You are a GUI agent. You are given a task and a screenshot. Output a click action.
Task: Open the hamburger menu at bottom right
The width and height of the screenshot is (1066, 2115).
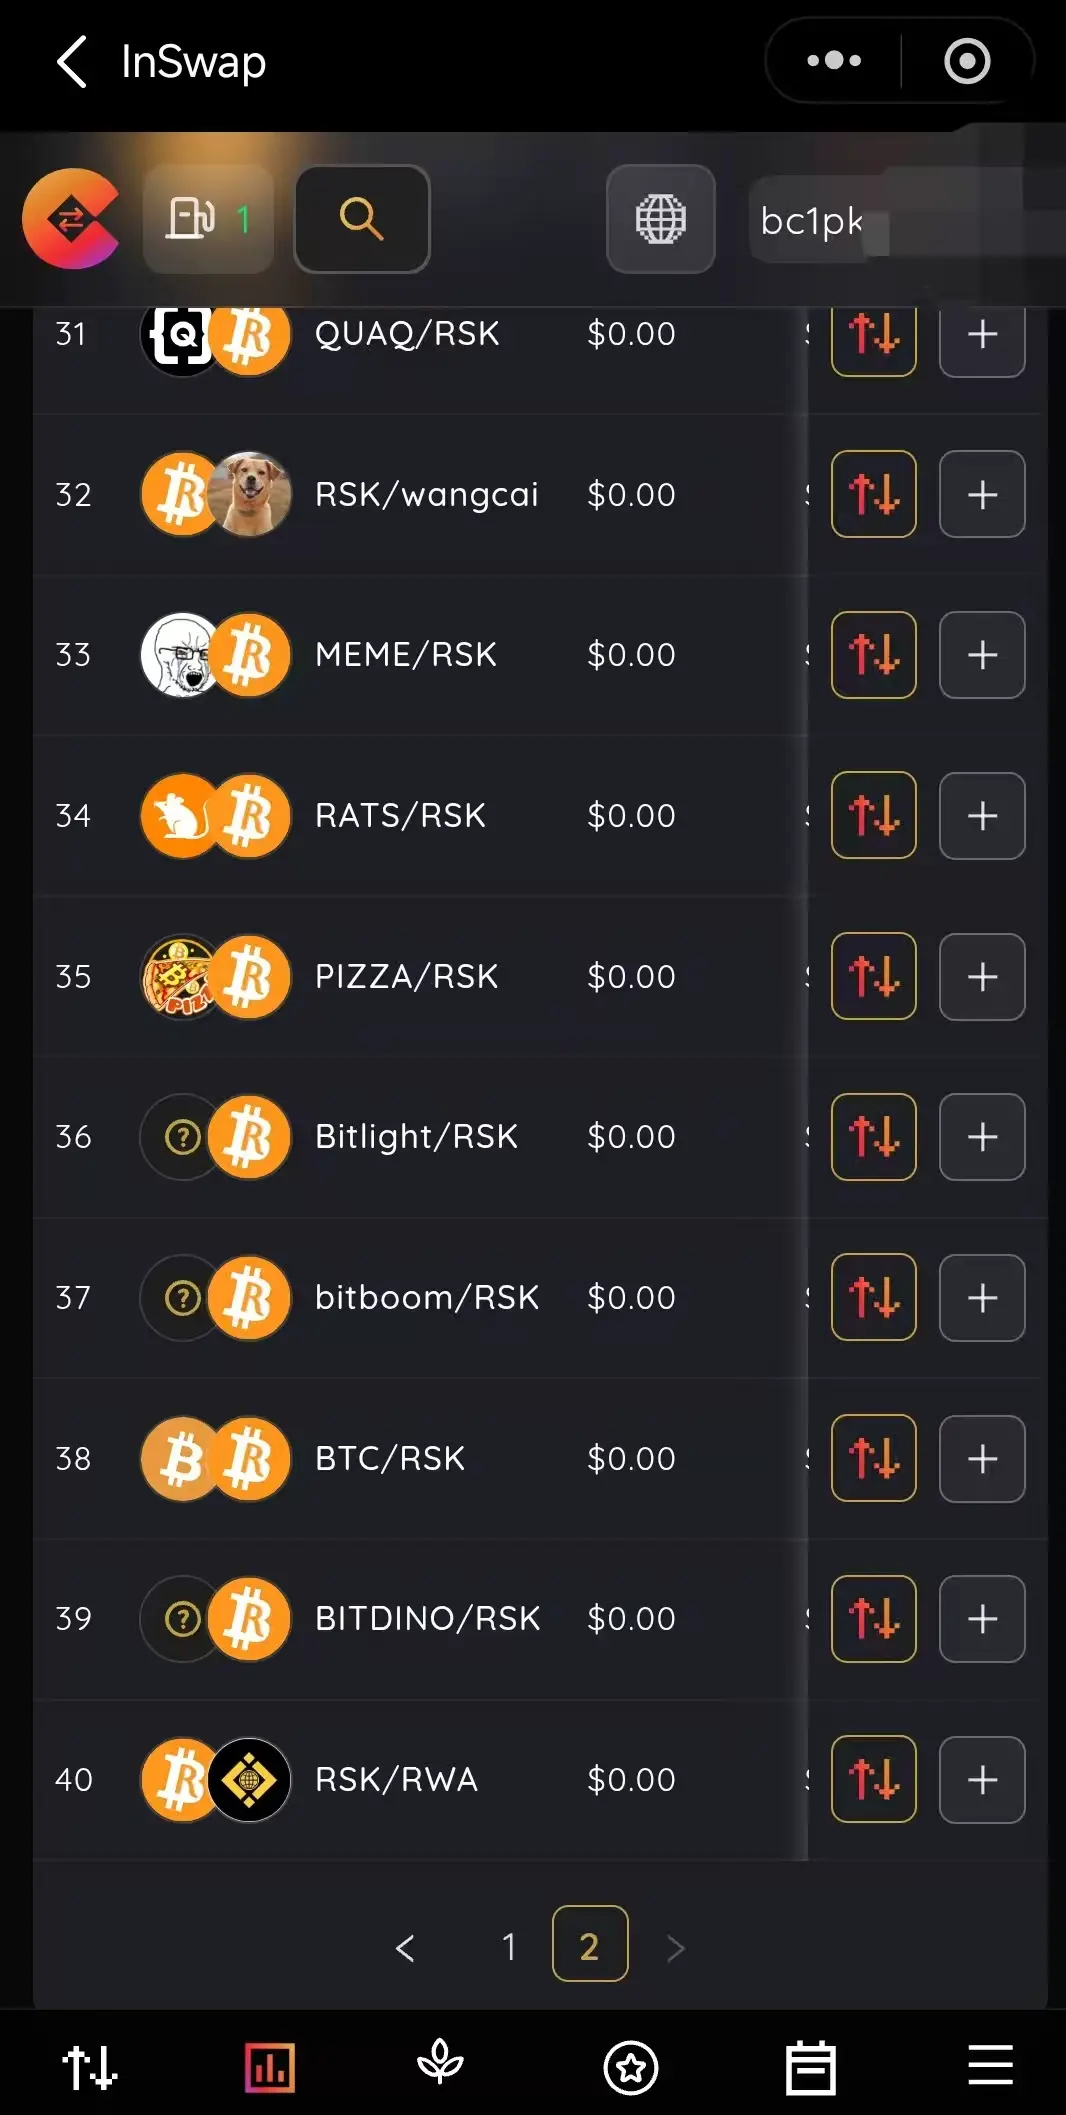pos(990,2066)
